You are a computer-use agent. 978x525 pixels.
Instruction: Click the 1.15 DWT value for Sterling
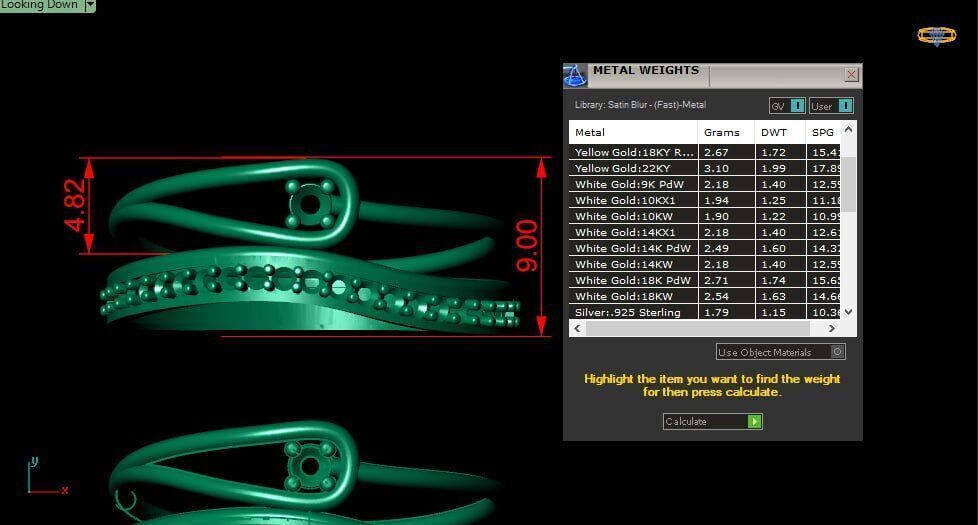pos(773,312)
